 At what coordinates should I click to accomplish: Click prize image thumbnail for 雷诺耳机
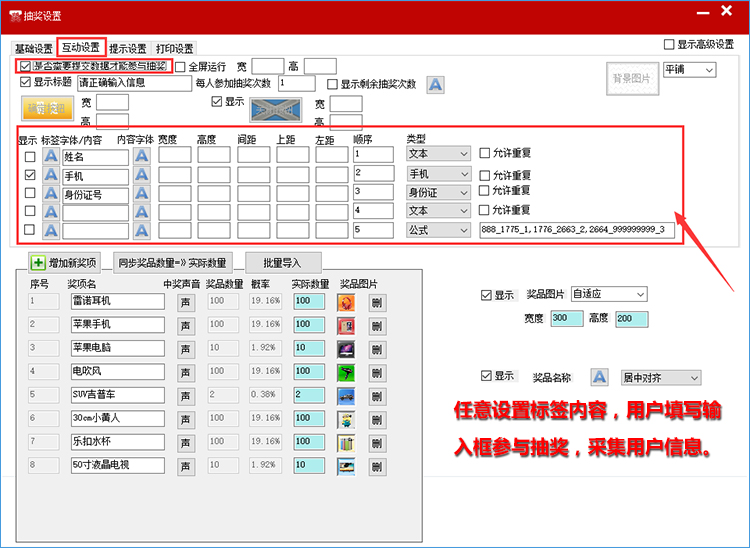point(346,301)
